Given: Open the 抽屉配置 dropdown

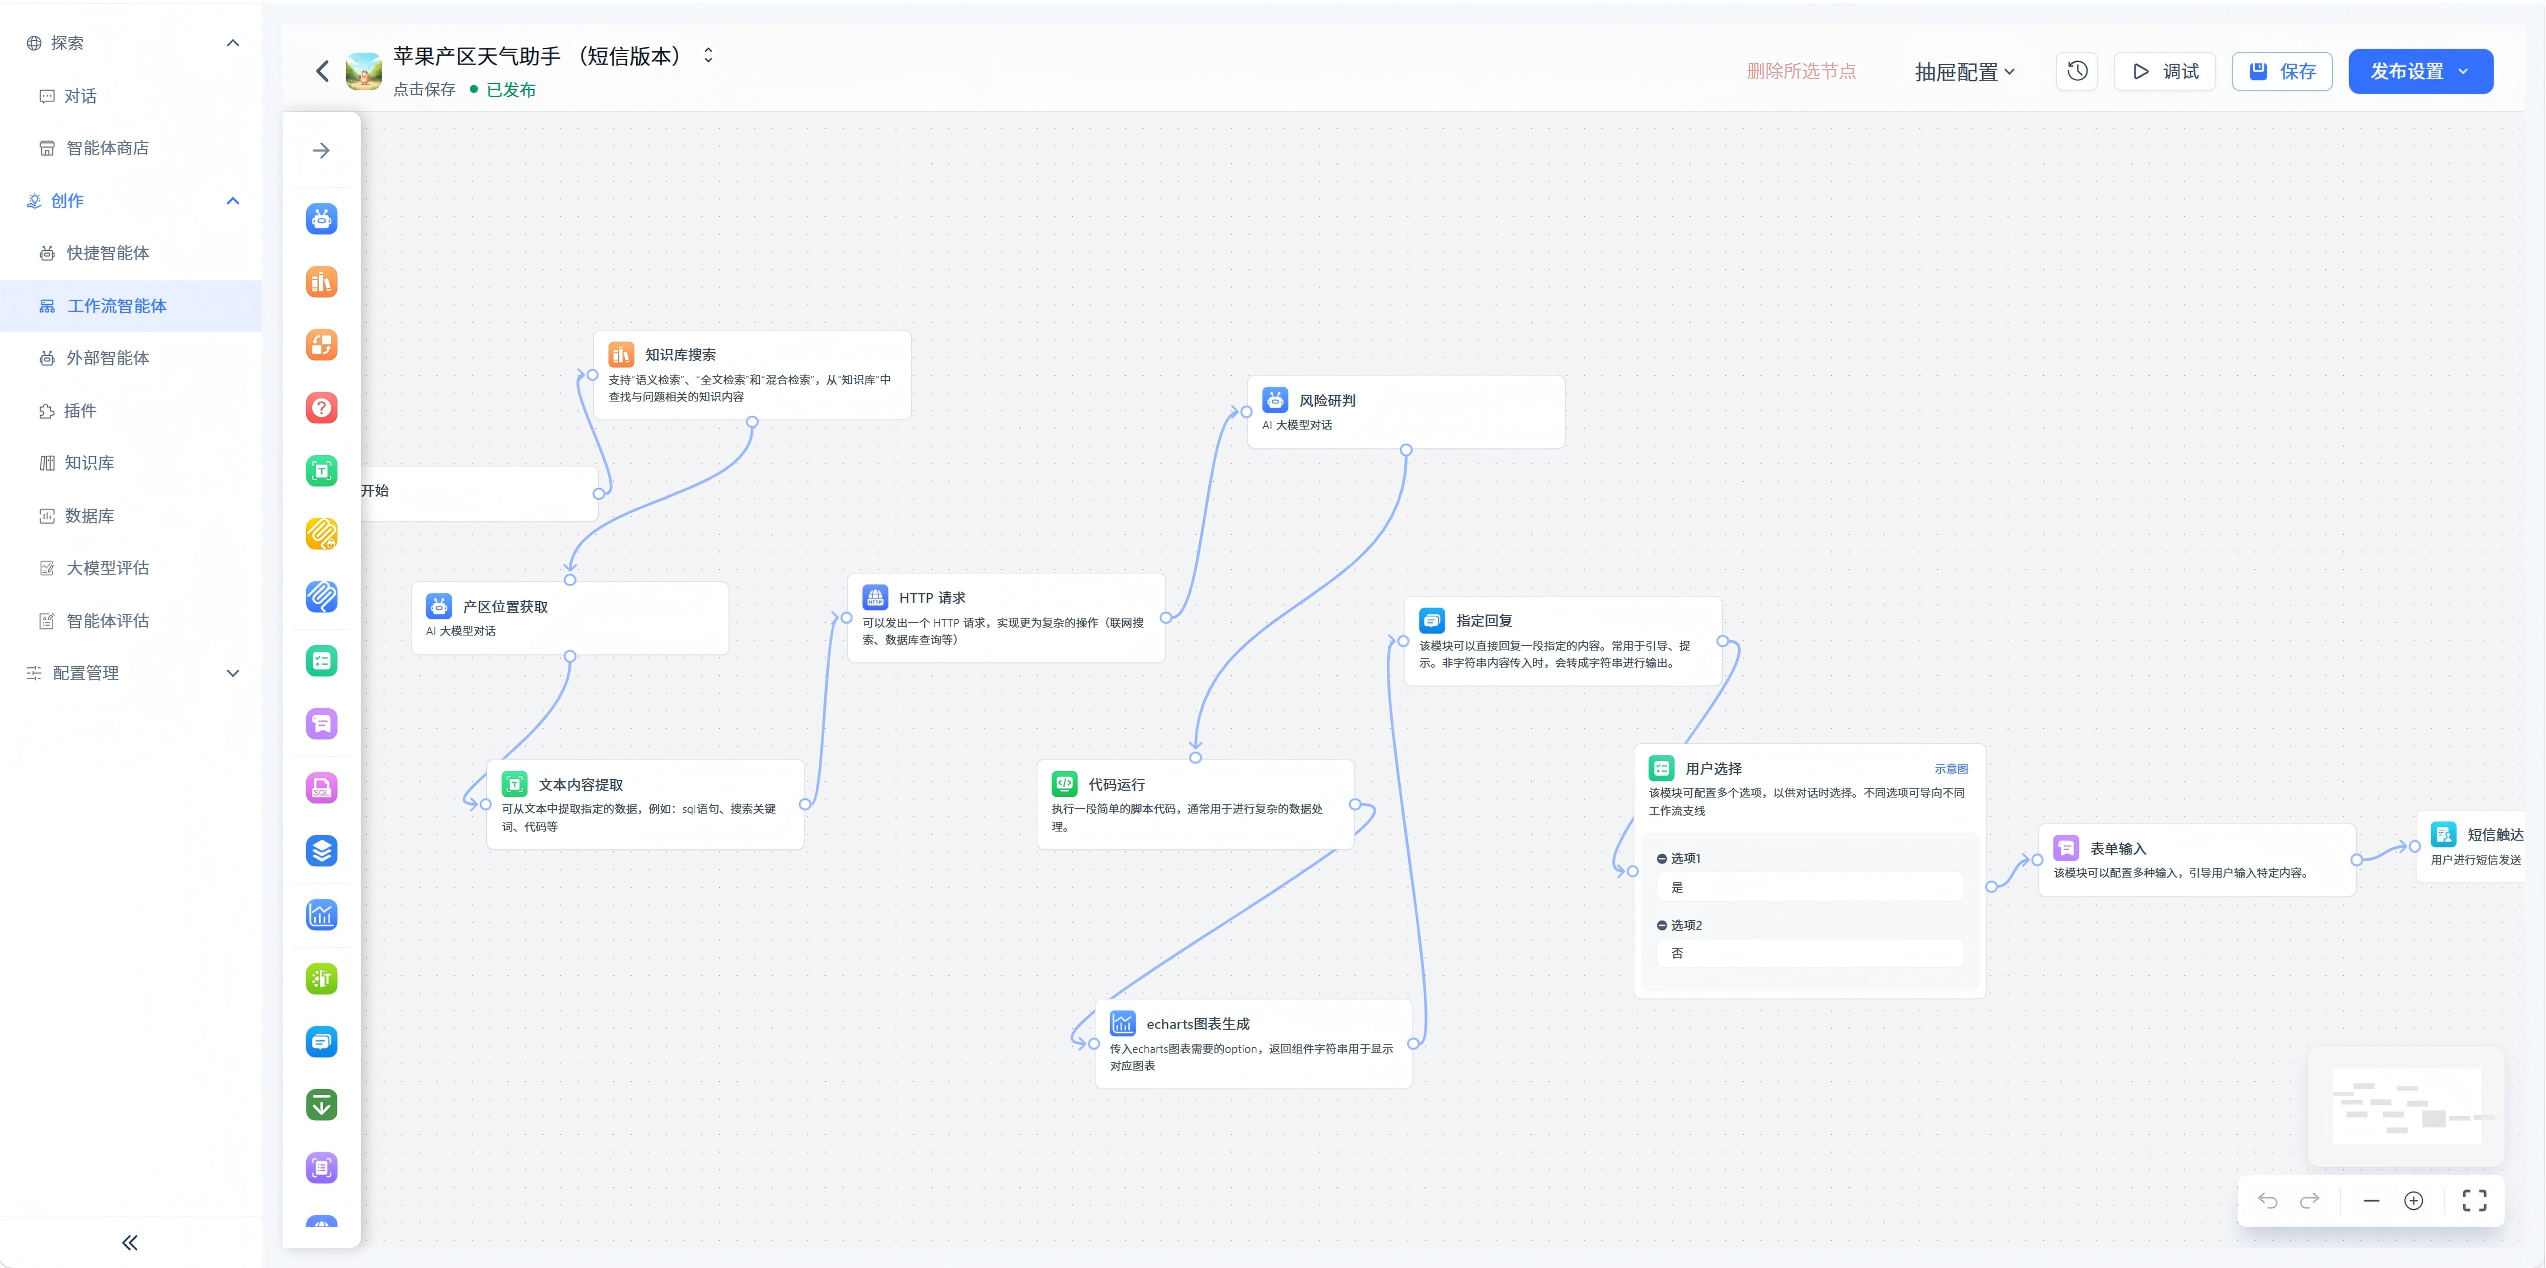Looking at the screenshot, I should (x=1964, y=72).
